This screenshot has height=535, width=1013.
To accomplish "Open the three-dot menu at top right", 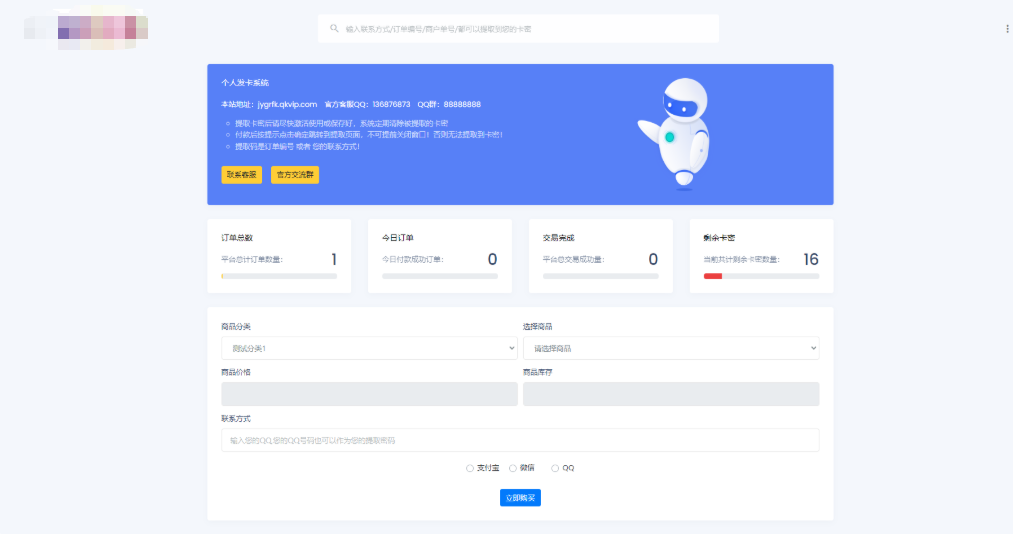I will click(x=1007, y=29).
